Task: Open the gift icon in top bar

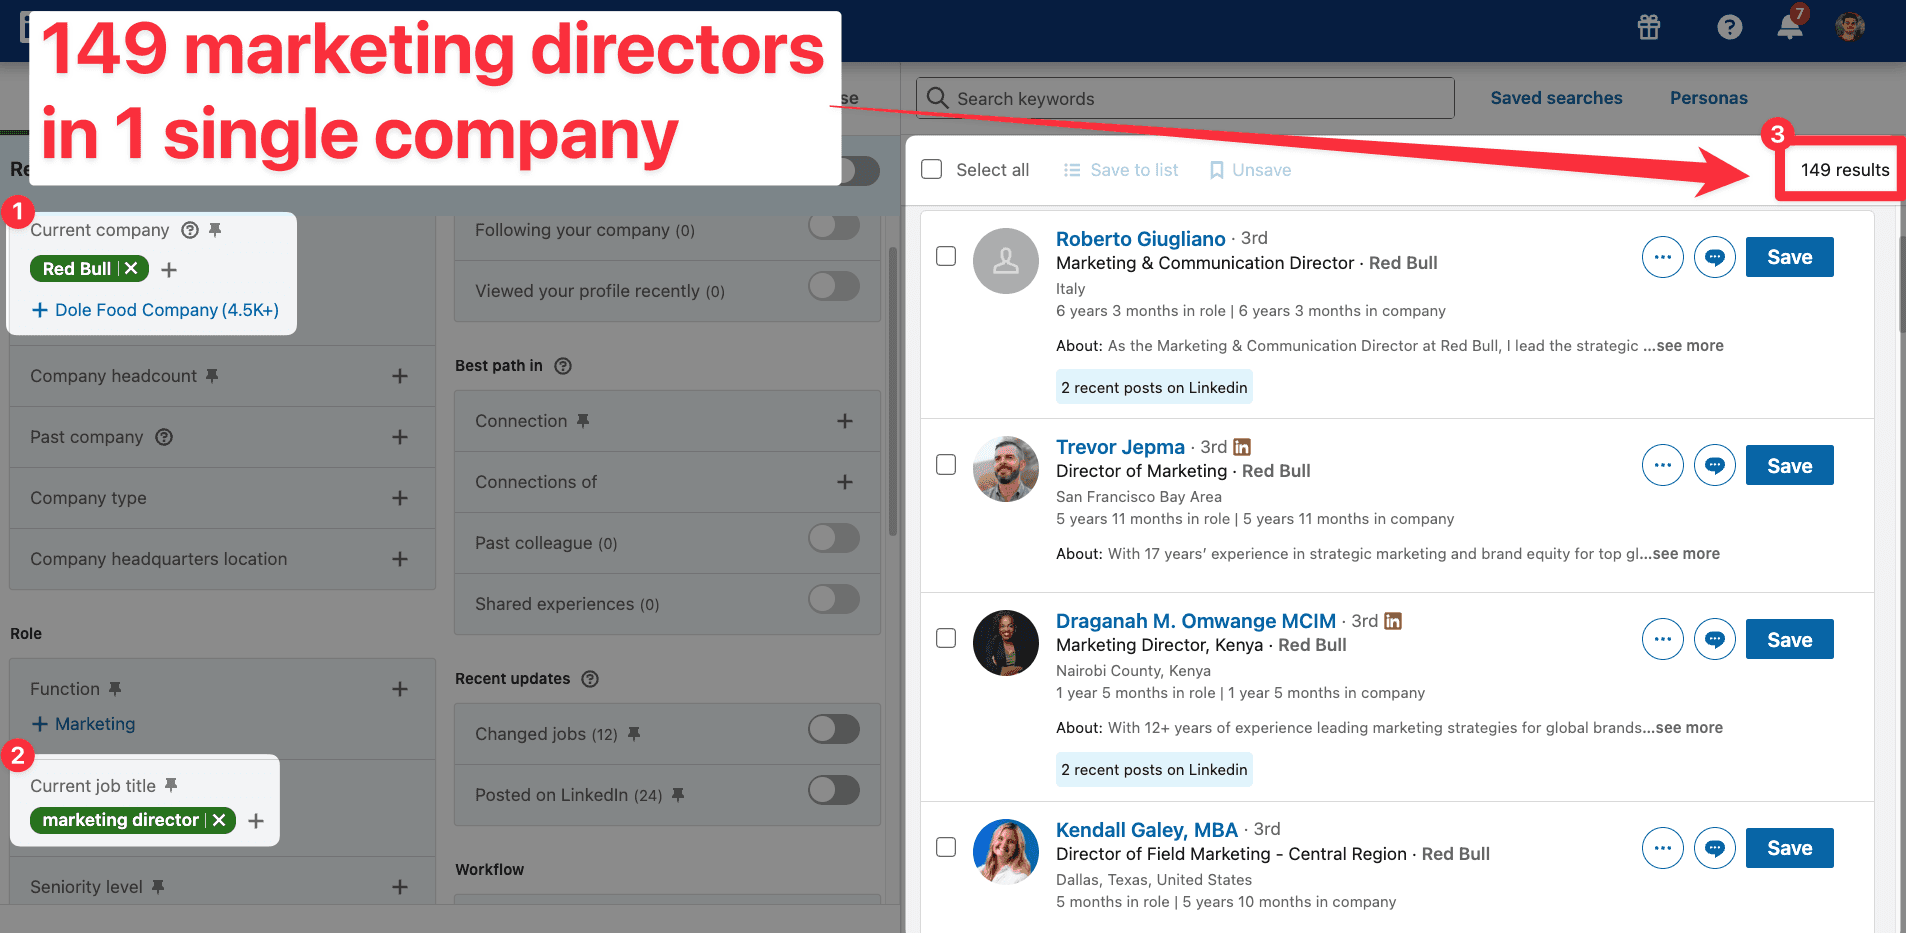Action: [1649, 27]
